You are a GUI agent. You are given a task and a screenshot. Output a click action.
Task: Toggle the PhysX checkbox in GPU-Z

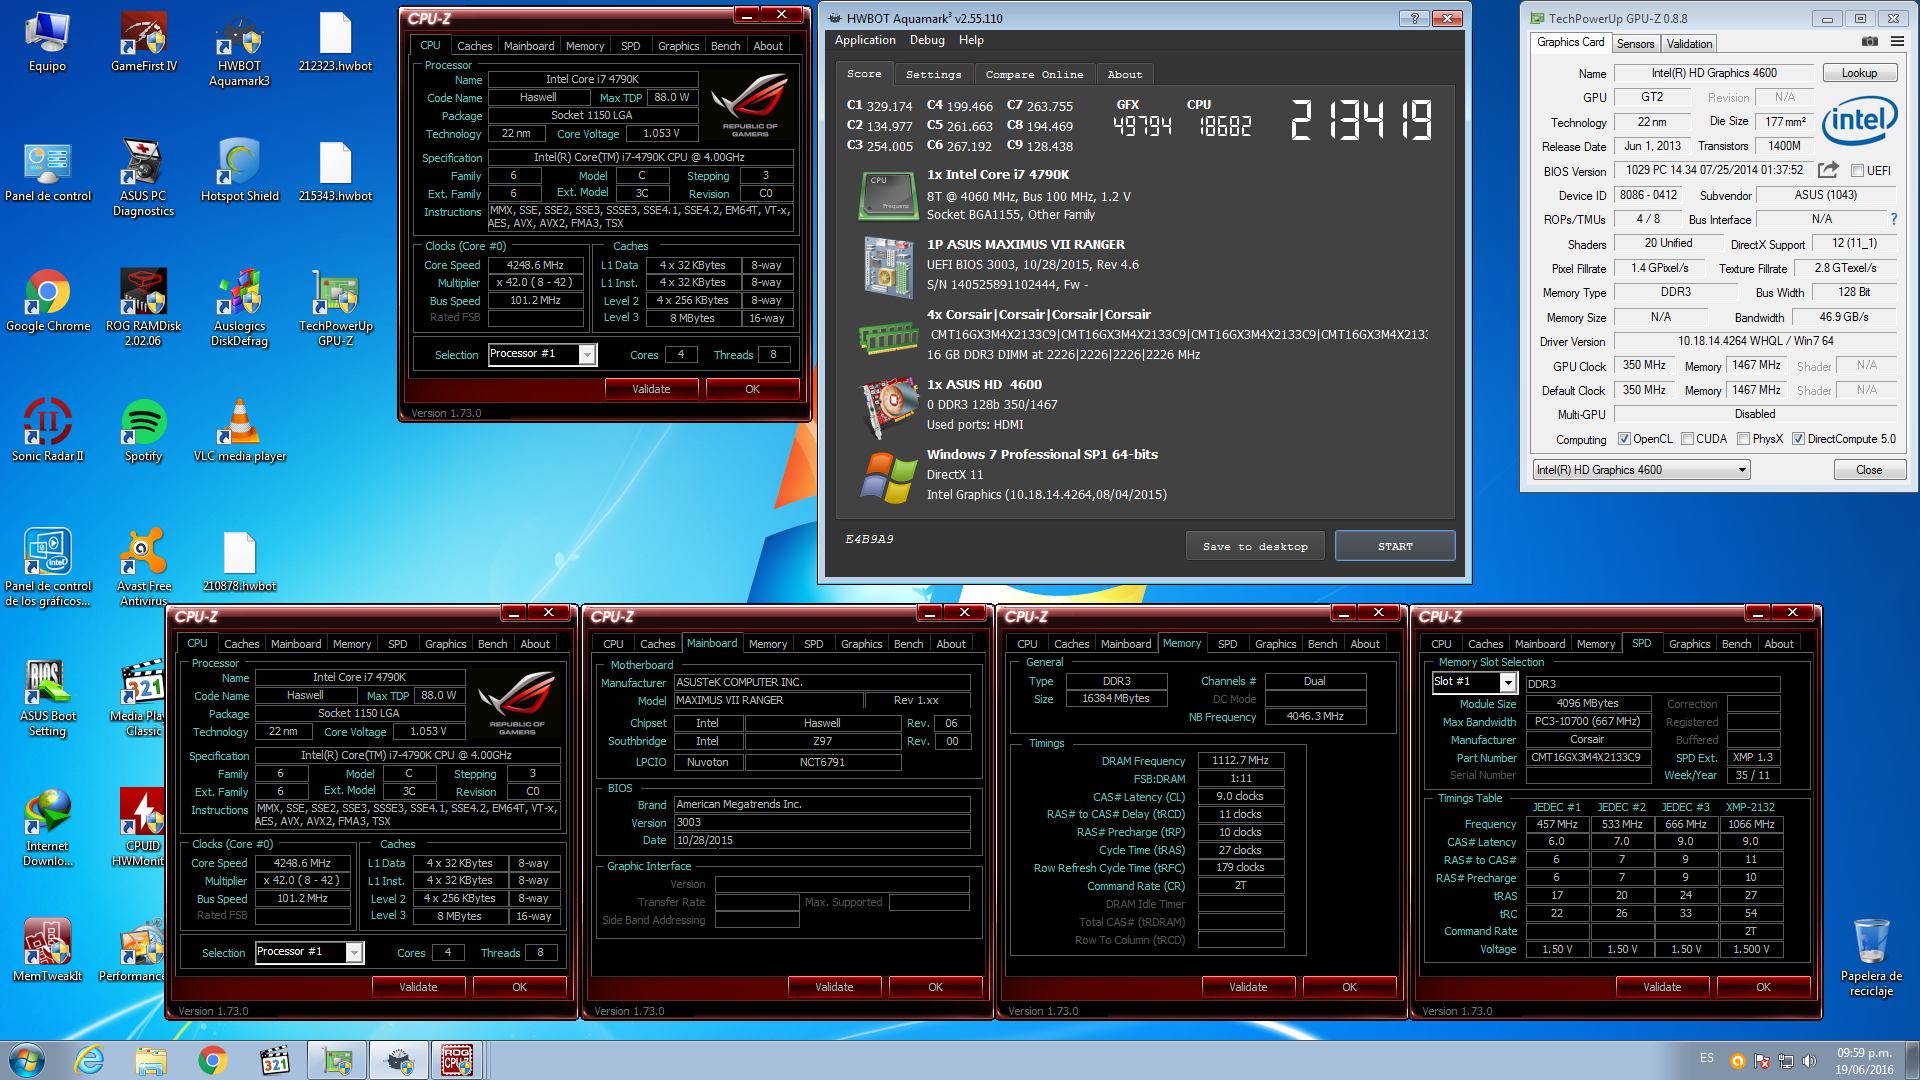click(1743, 439)
